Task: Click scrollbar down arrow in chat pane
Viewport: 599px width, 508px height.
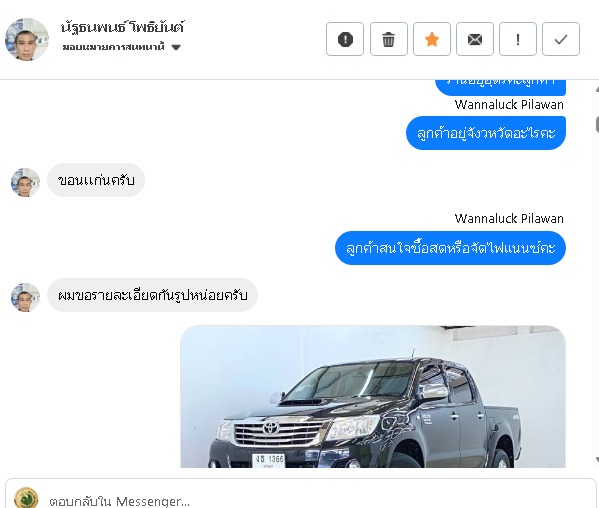Action: (597, 459)
